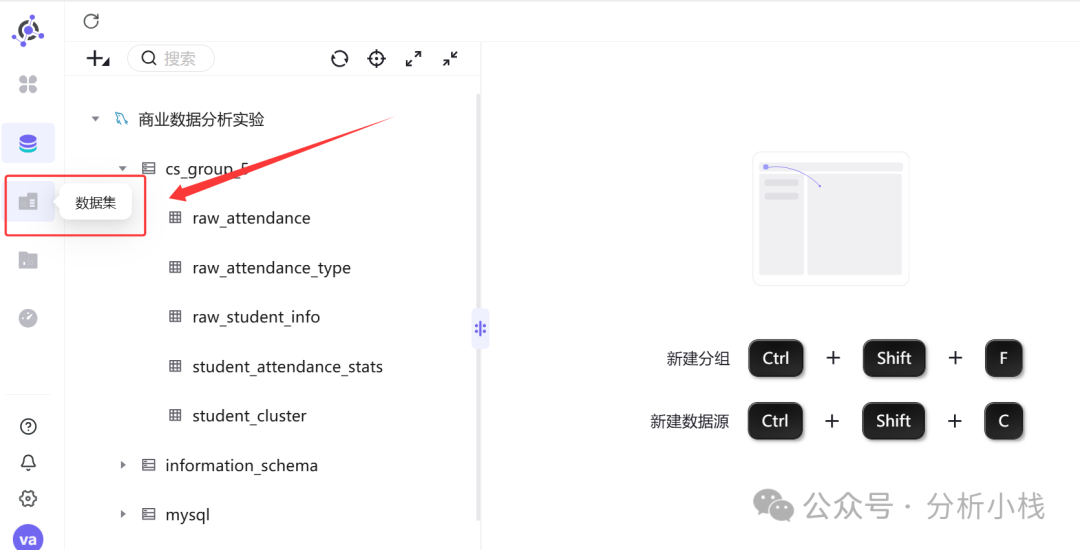Click the sync refresh tree icon
This screenshot has width=1080, height=550.
click(x=340, y=59)
